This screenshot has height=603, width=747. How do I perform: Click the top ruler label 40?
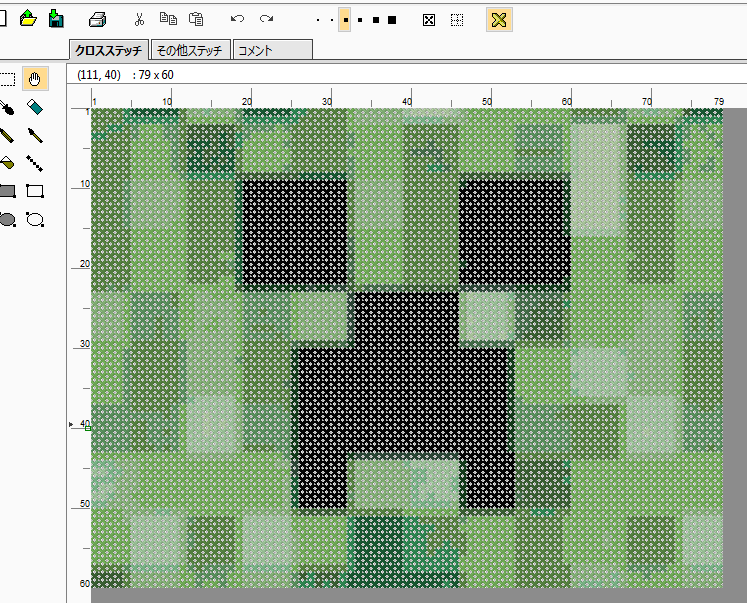[406, 101]
